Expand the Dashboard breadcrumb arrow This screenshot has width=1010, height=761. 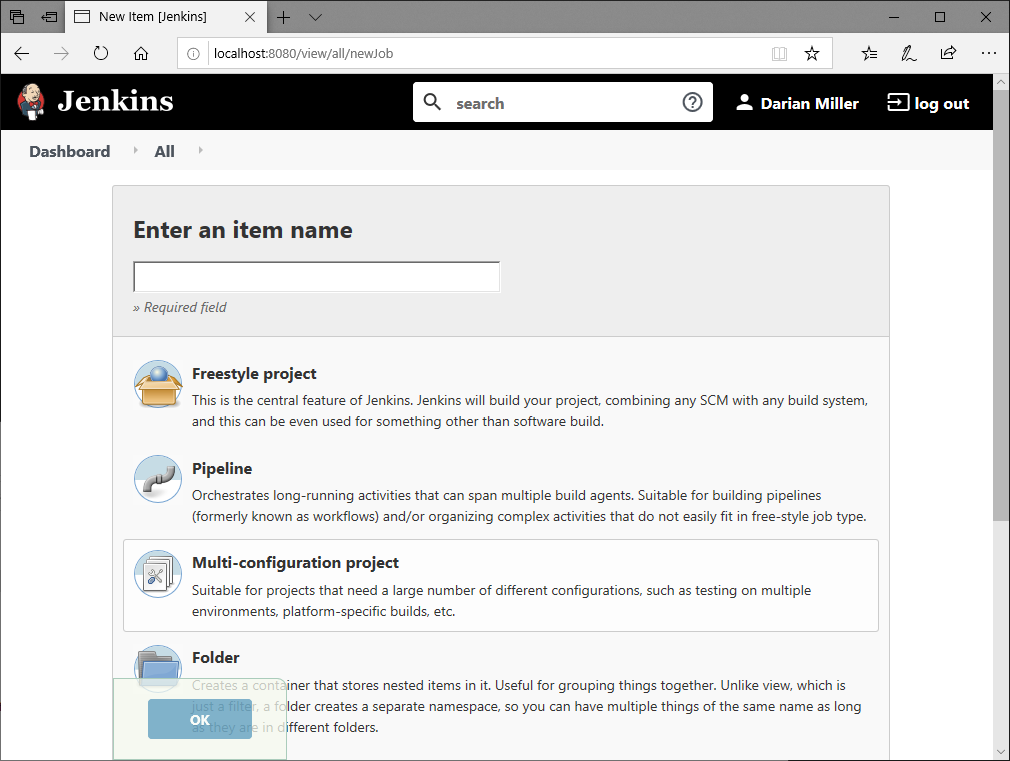point(135,151)
